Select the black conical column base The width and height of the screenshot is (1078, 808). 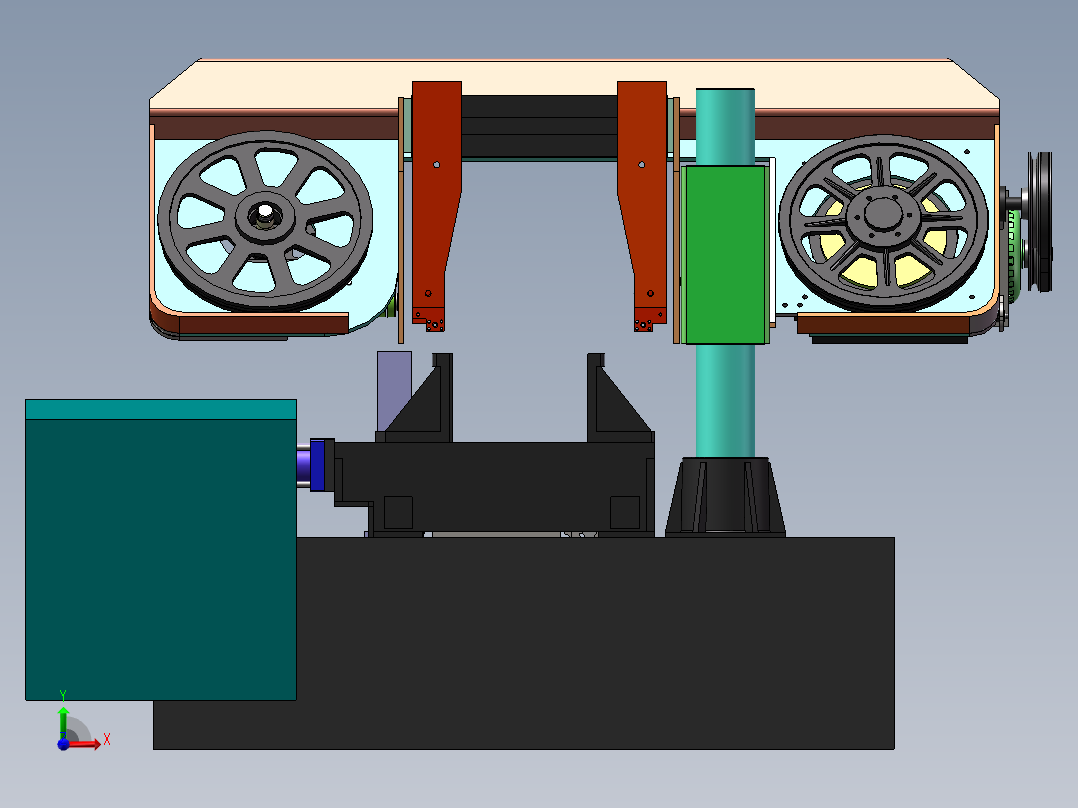pyautogui.click(x=725, y=496)
